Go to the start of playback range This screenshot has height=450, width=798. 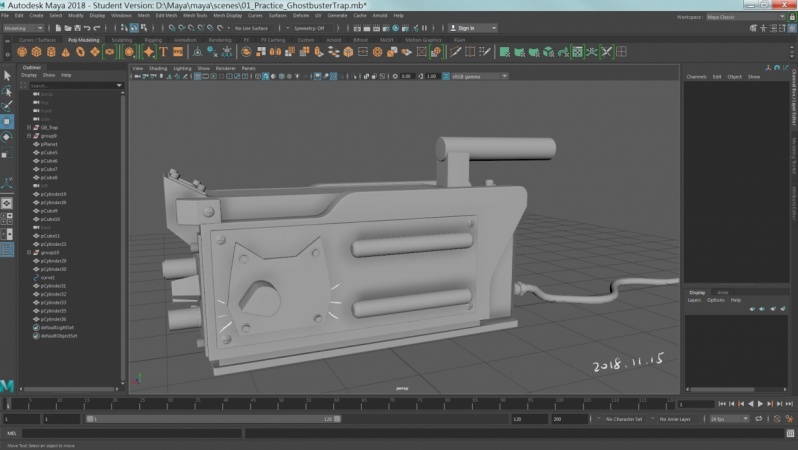click(x=722, y=404)
